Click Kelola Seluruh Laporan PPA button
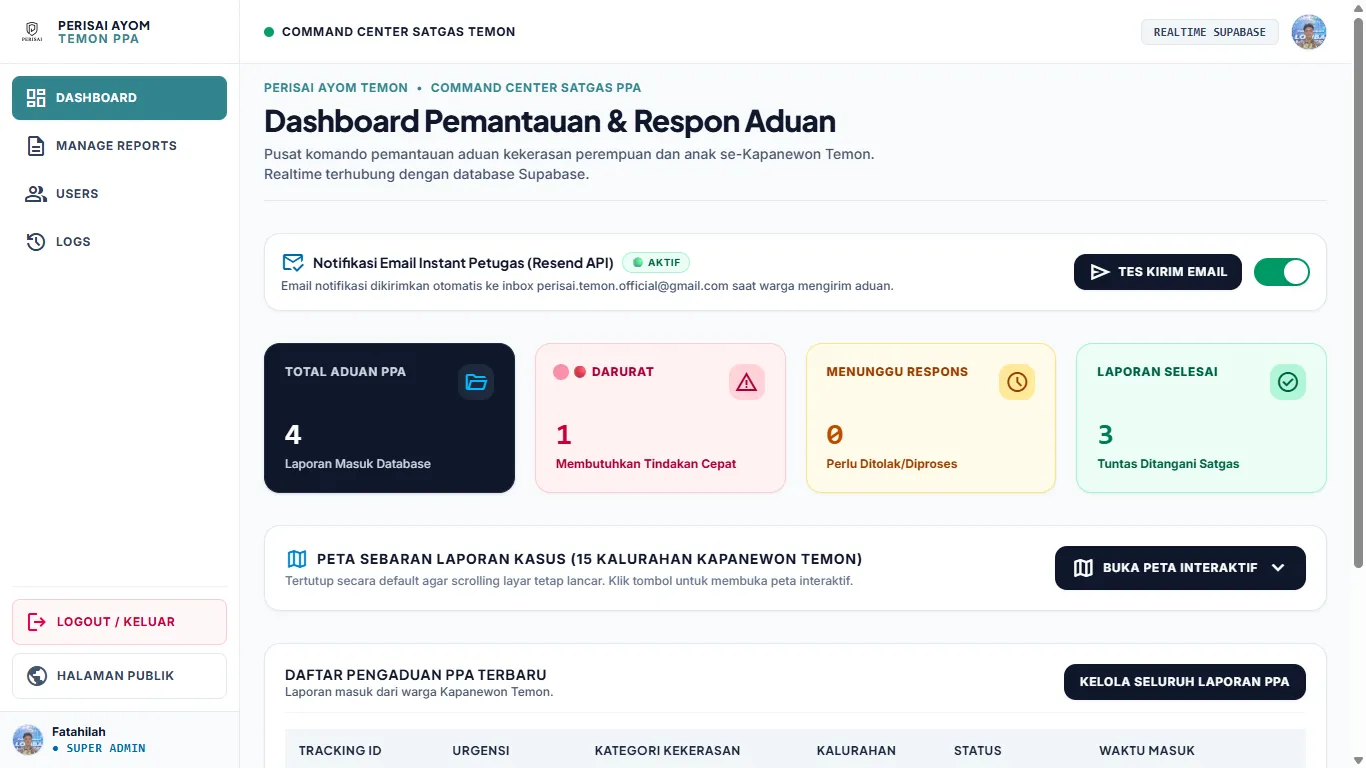 pyautogui.click(x=1185, y=682)
